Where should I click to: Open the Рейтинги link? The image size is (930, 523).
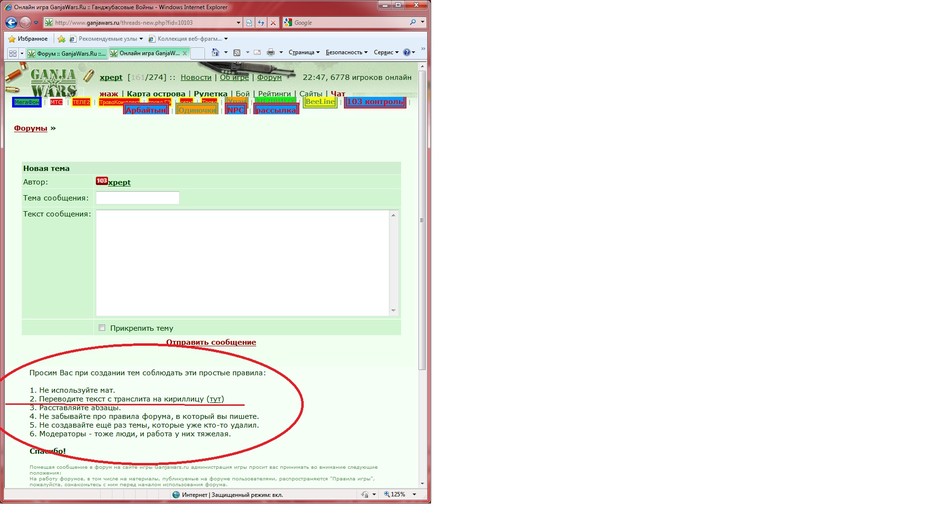click(x=275, y=94)
